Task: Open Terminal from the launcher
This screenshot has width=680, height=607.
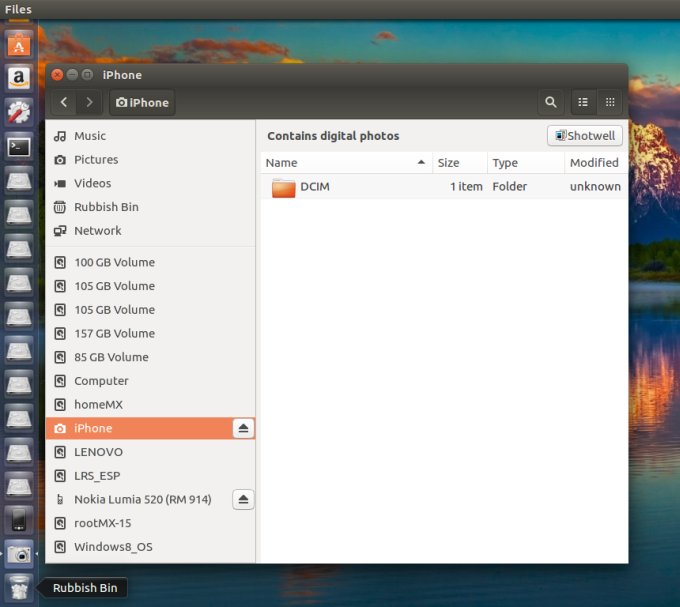Action: 19,147
